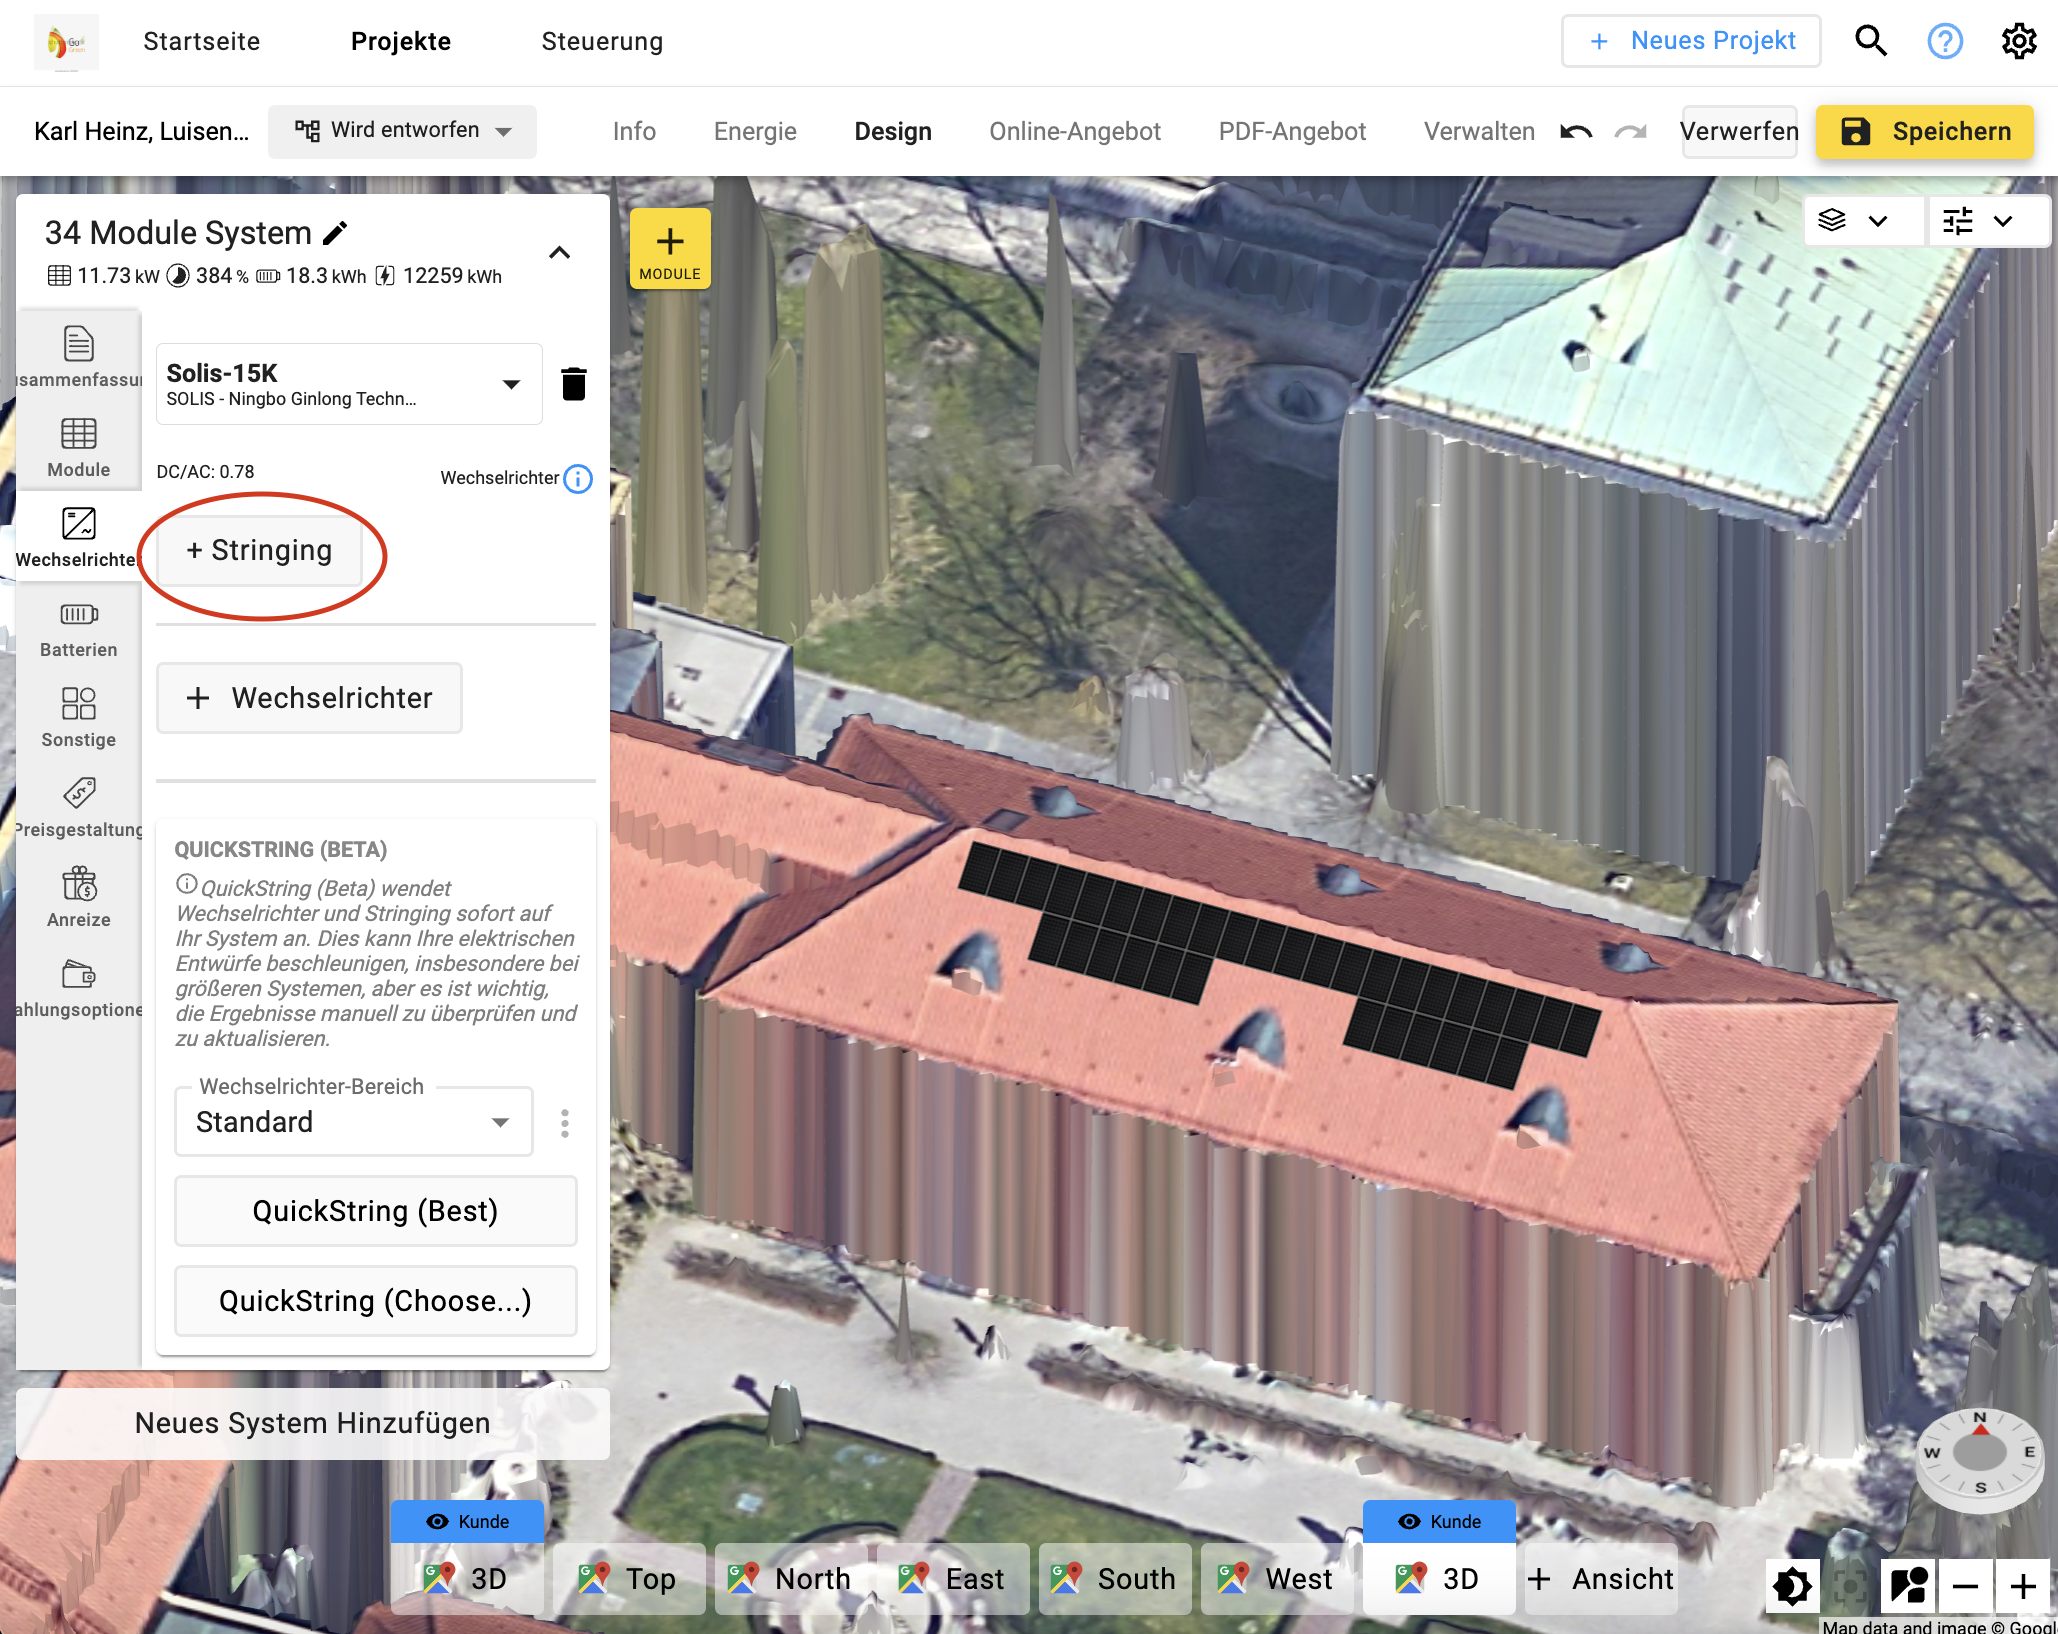Switch to the South camera view

pos(1115,1579)
